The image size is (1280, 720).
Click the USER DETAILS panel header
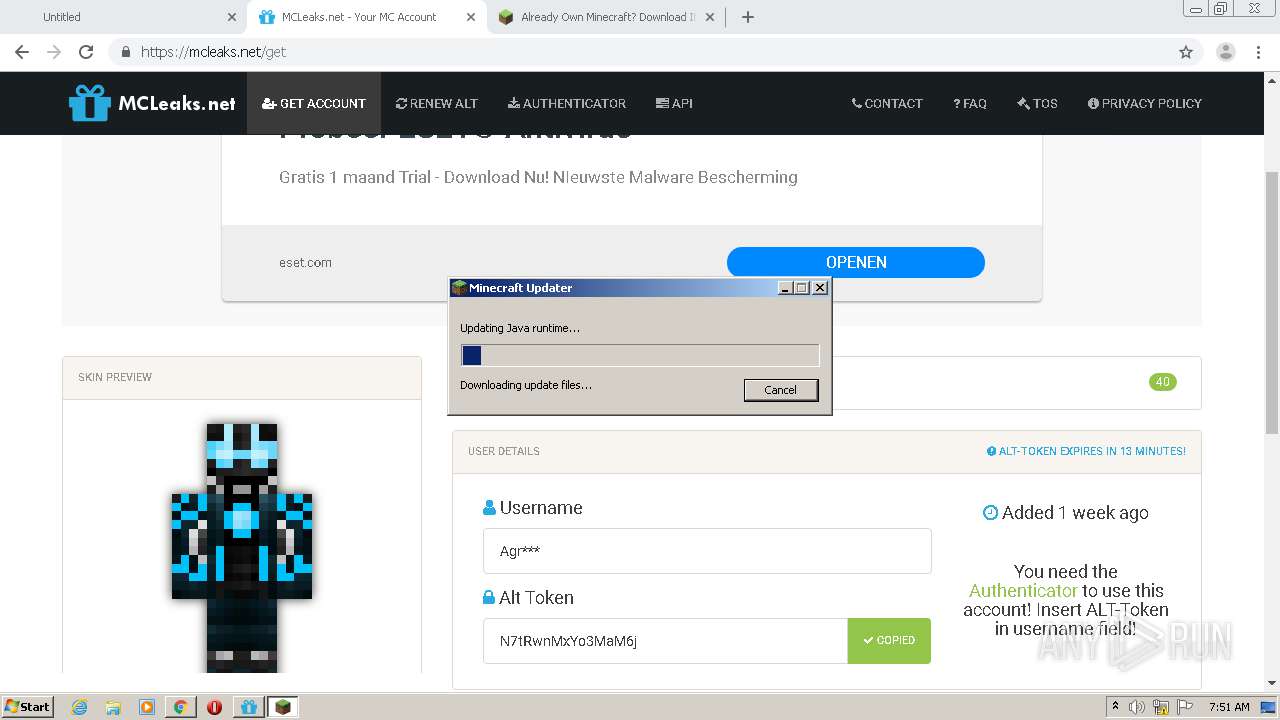827,451
